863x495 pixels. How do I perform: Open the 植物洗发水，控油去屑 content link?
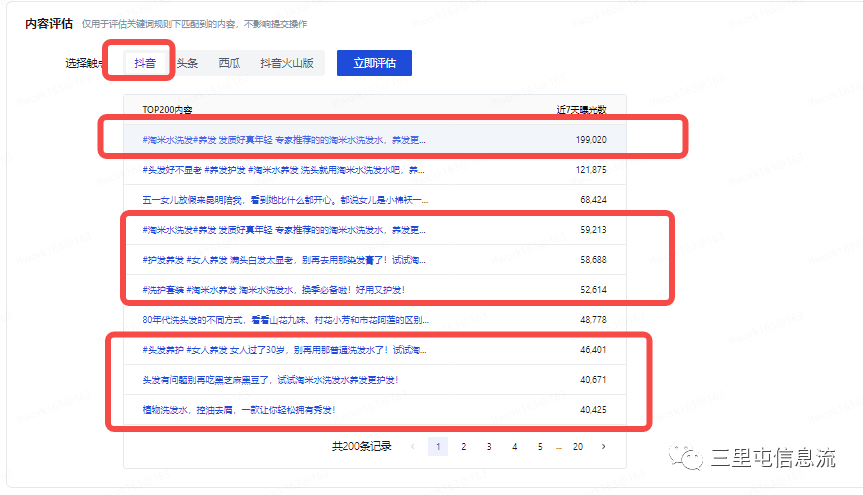coord(238,409)
